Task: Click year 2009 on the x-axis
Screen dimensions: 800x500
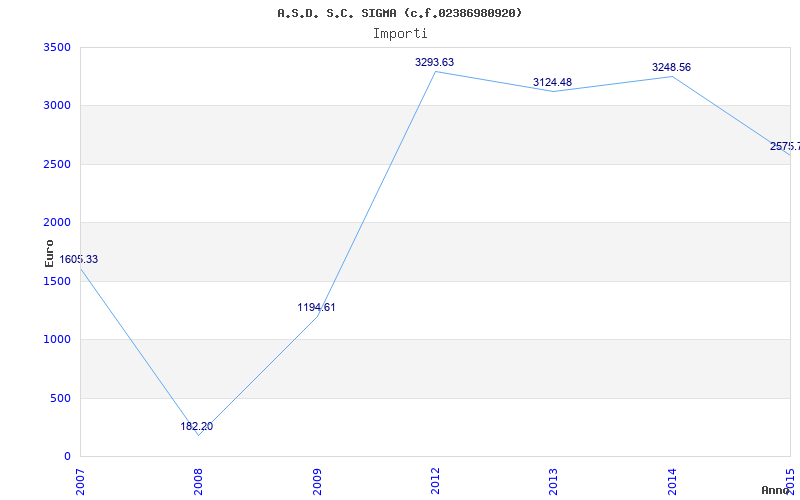Action: [317, 479]
